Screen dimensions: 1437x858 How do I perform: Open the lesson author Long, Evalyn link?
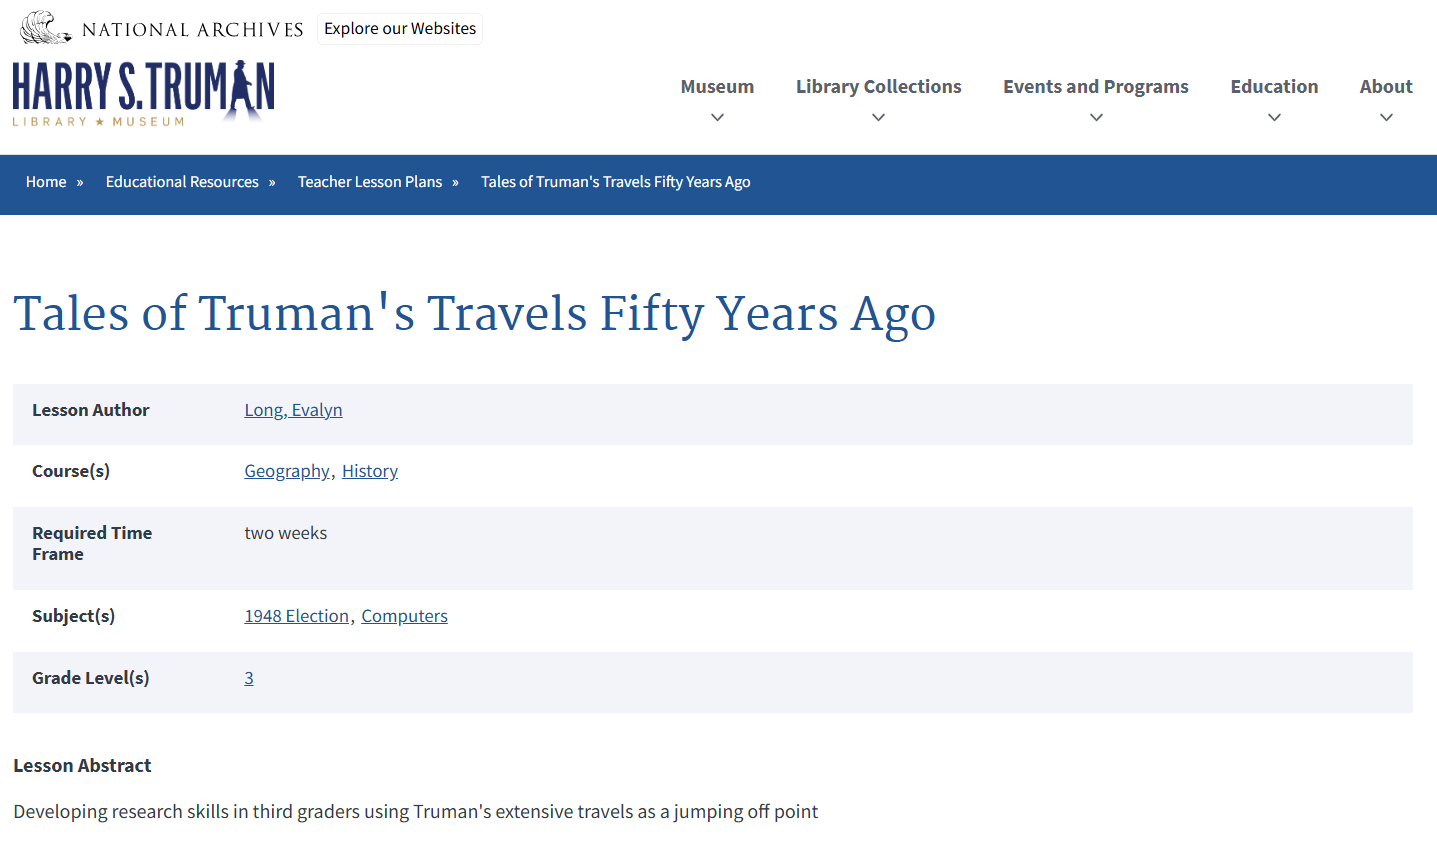[x=293, y=409]
